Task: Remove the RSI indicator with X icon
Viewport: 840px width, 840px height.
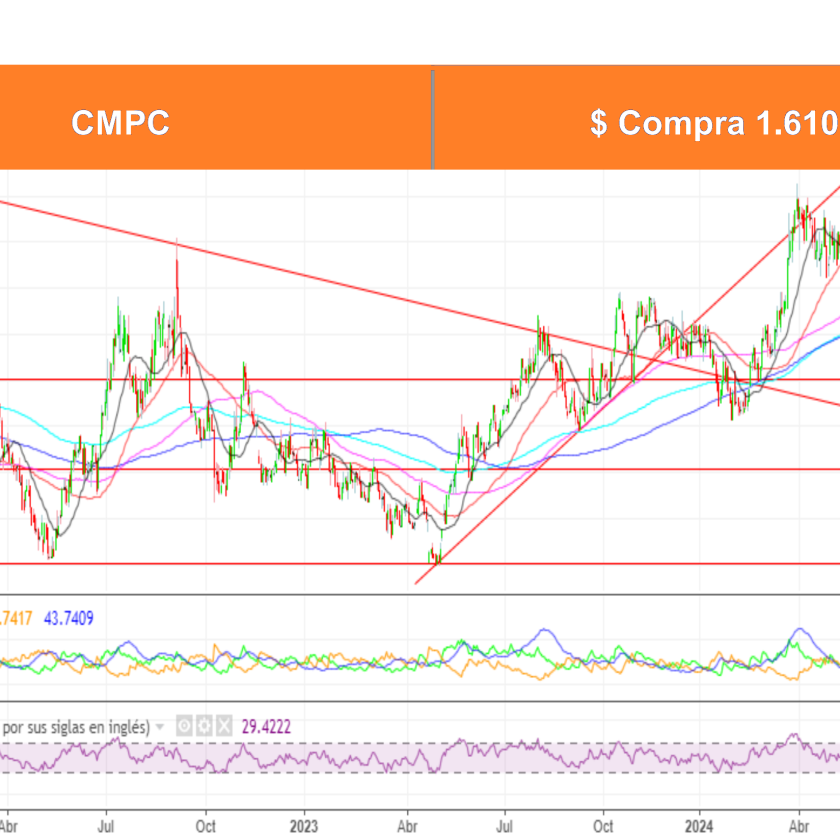Action: pos(223,727)
